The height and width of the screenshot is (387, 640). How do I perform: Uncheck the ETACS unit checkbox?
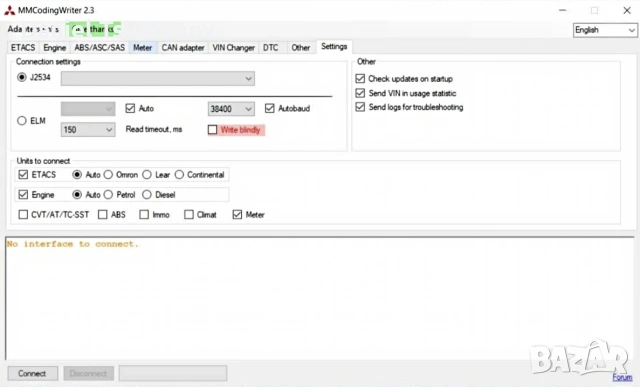(23, 175)
